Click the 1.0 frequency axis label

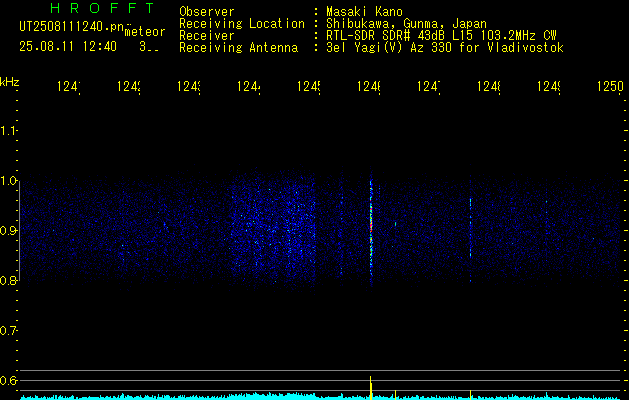8,181
